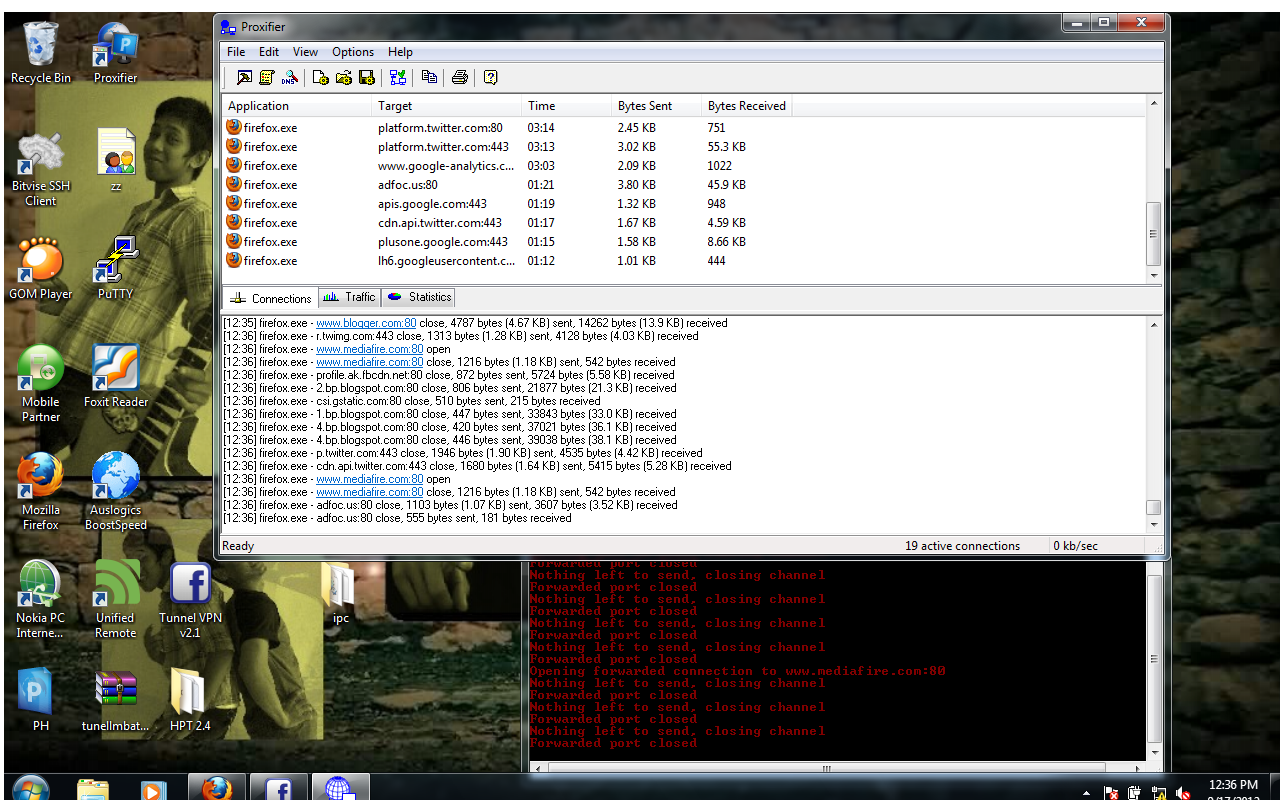Select the Foxit Reader desktop shortcut
Viewport: 1280px width, 800px height.
[116, 378]
